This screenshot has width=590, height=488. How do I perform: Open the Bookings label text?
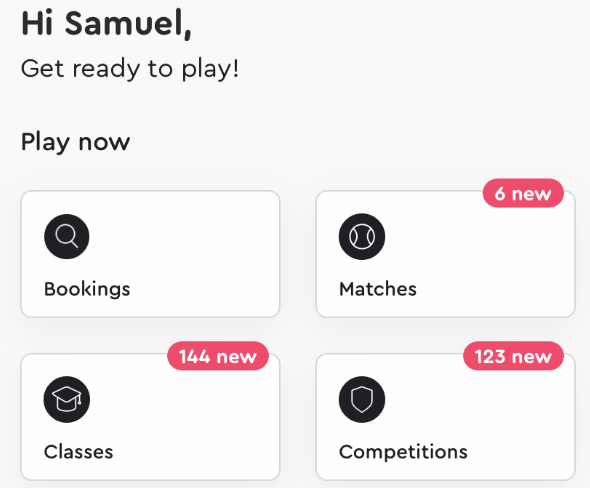[87, 289]
